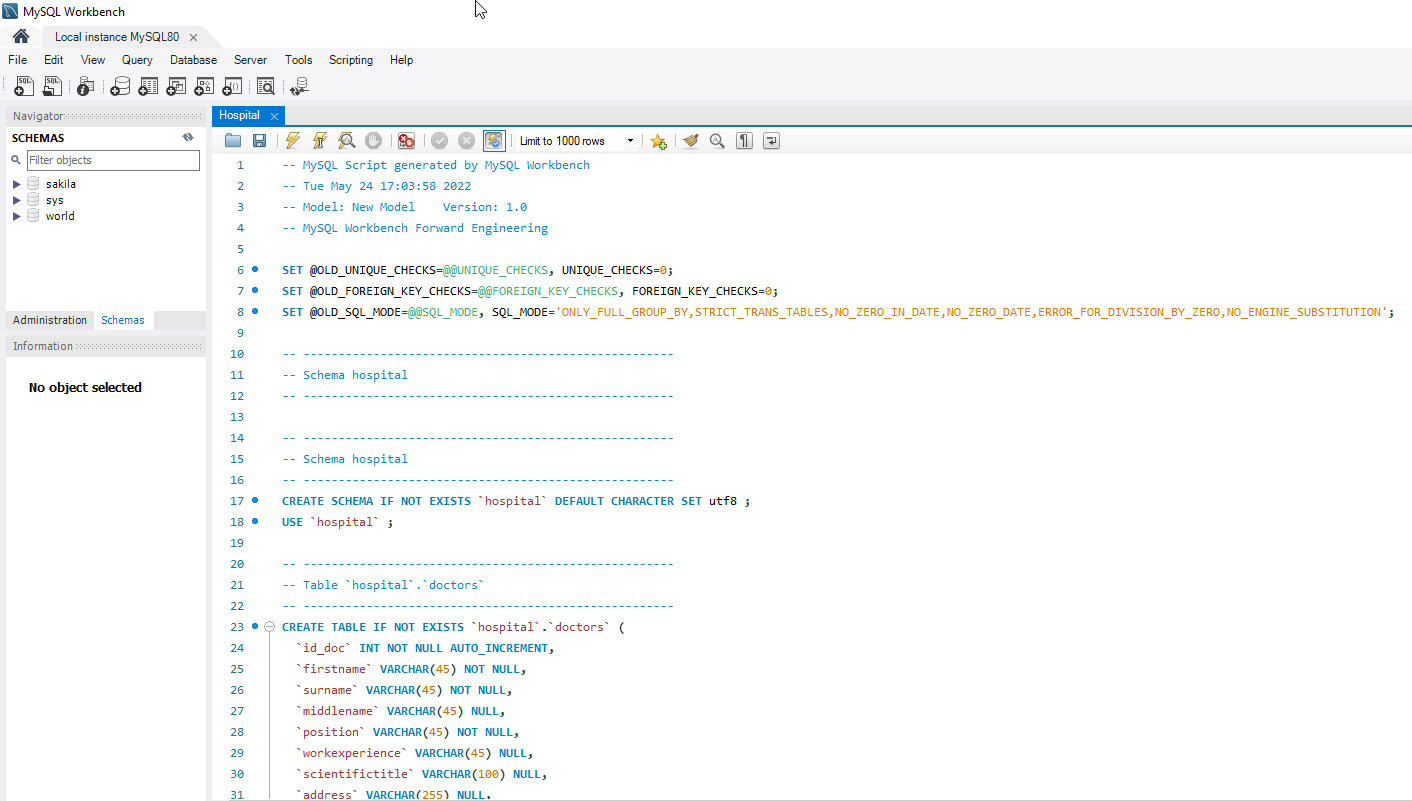Viewport: 1412px width, 801px height.
Task: Open the Query menu
Action: tap(138, 60)
